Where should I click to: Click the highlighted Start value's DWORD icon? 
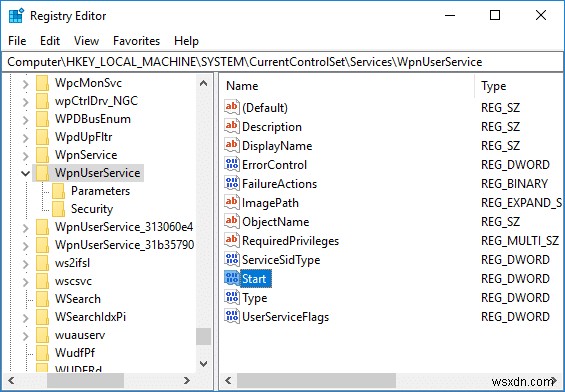(x=232, y=279)
